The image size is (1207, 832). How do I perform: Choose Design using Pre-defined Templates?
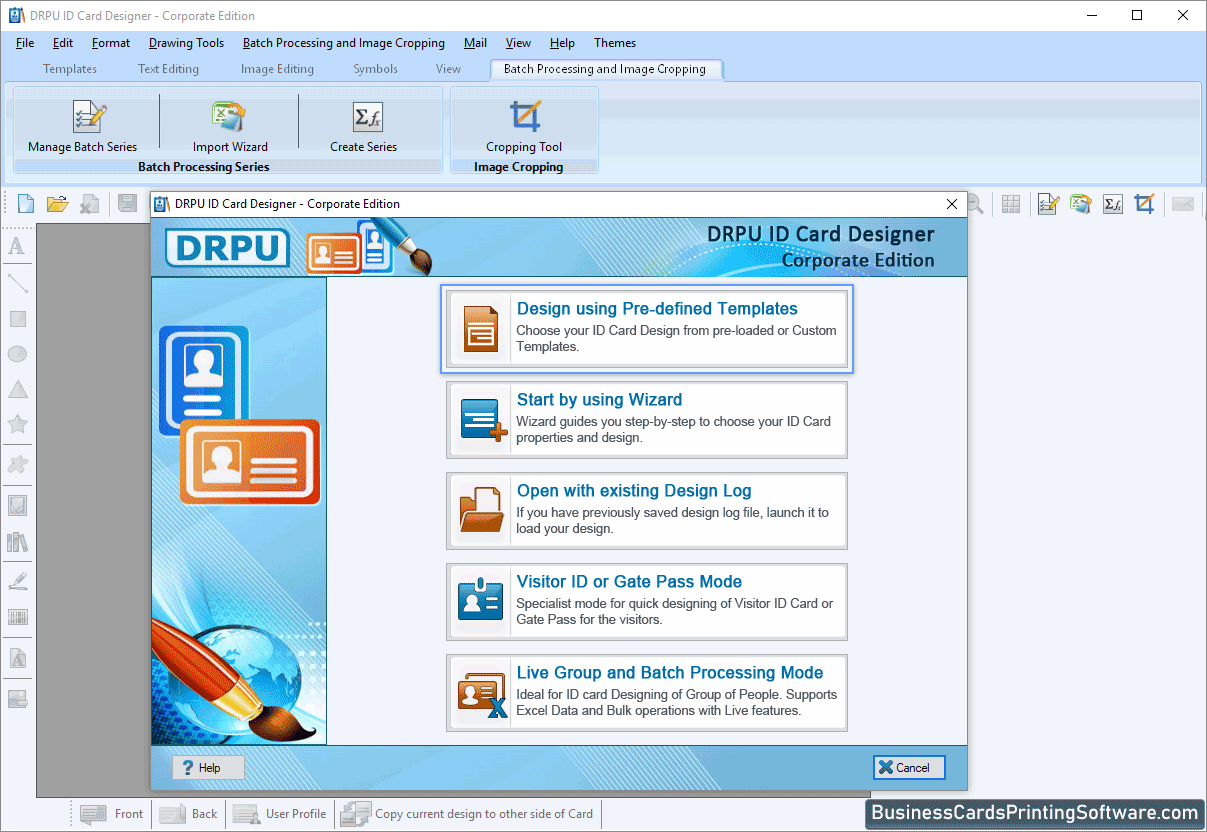pyautogui.click(x=647, y=328)
